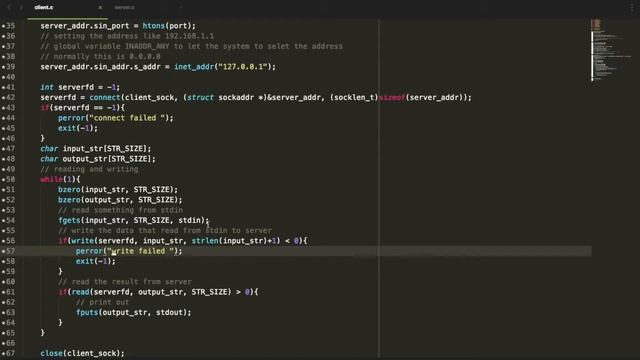Click the forward navigation arrow in tab bar
This screenshot has width=640, height=360.
point(21,7)
